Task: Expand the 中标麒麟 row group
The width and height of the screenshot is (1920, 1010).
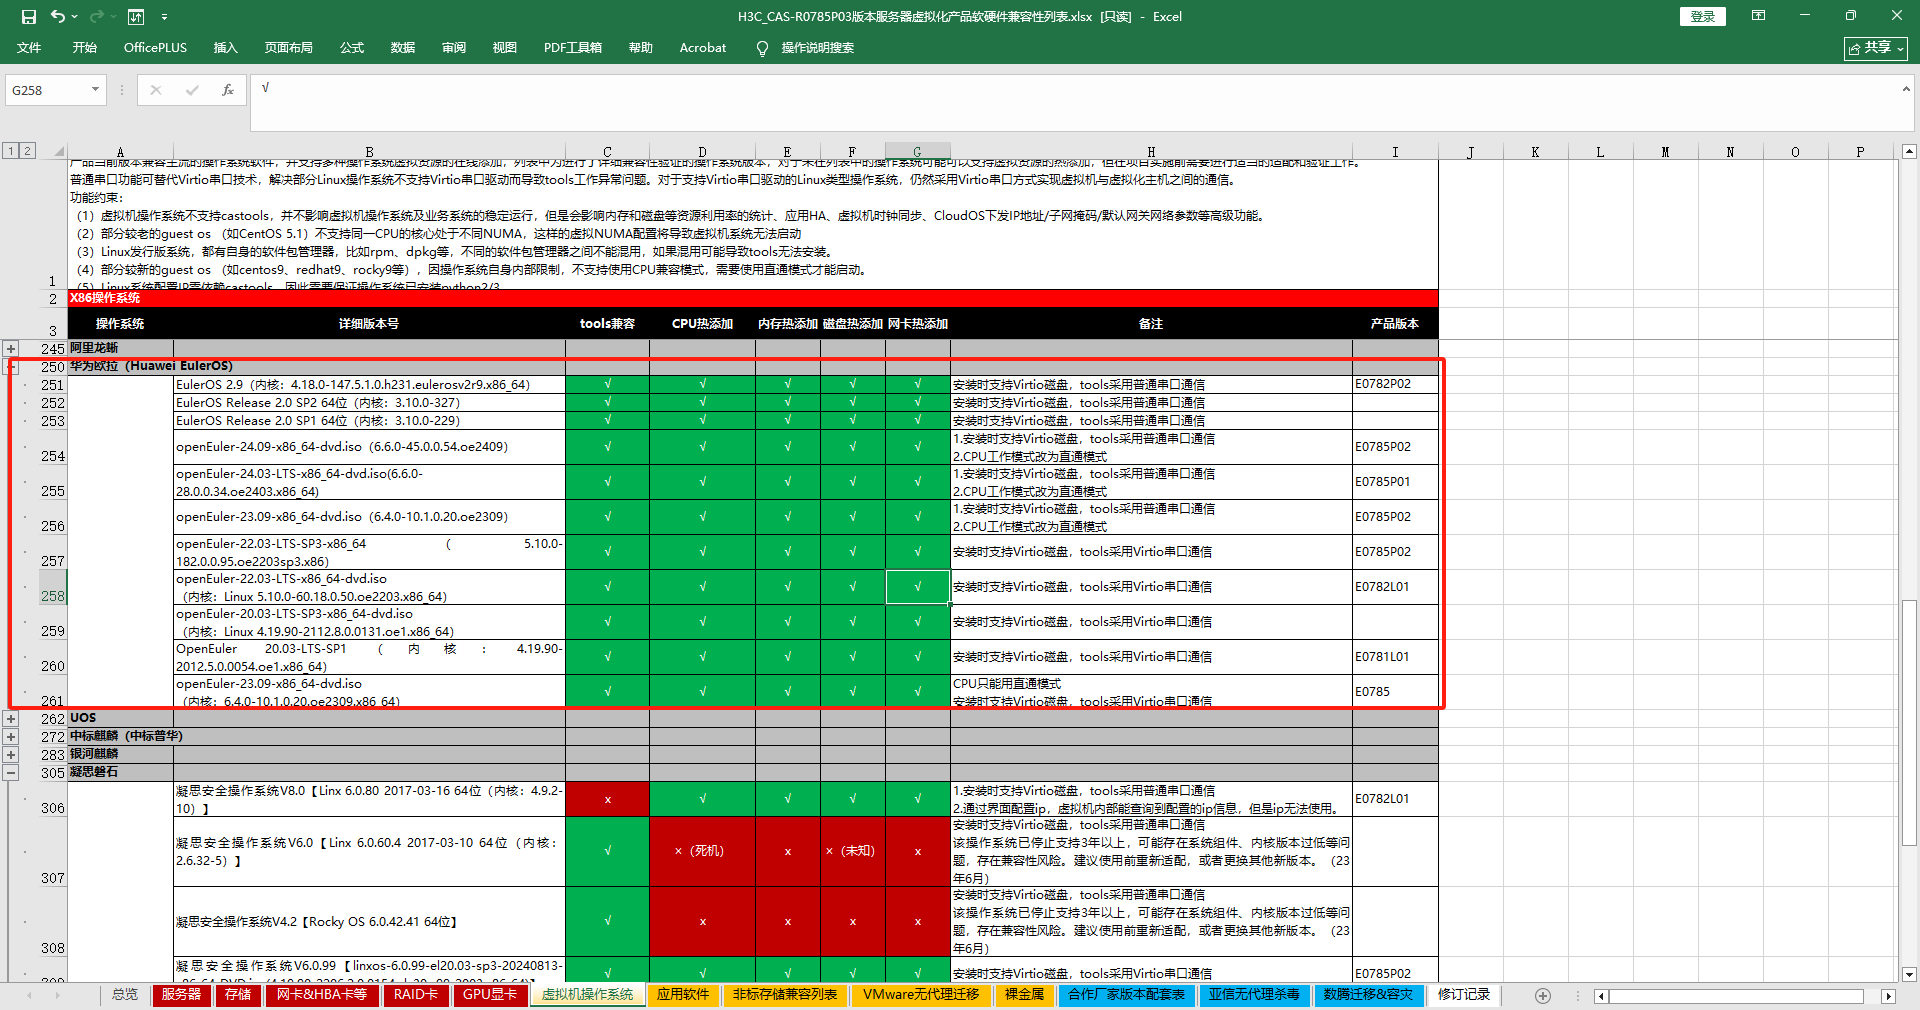Action: (11, 736)
